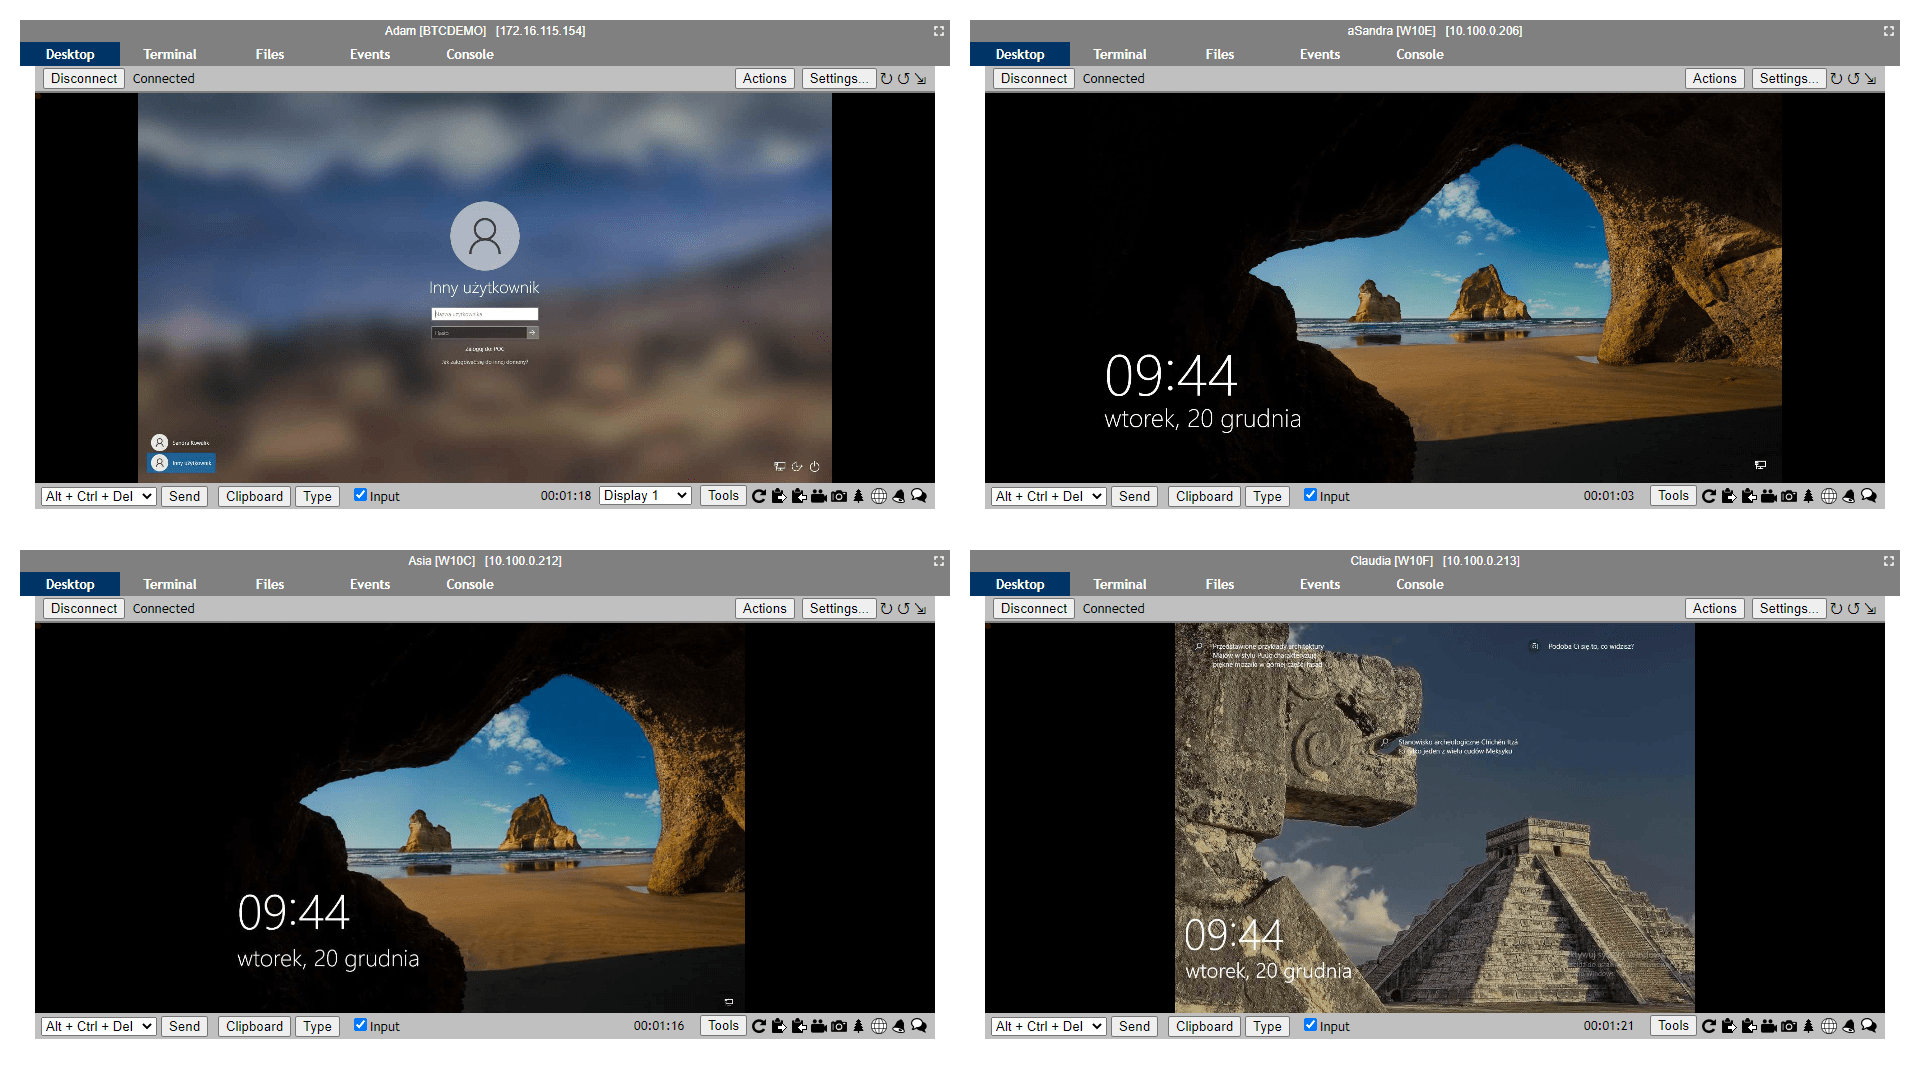Click the tree icon in Adam's bottom toolbar
This screenshot has height=1080, width=1920.
858,496
